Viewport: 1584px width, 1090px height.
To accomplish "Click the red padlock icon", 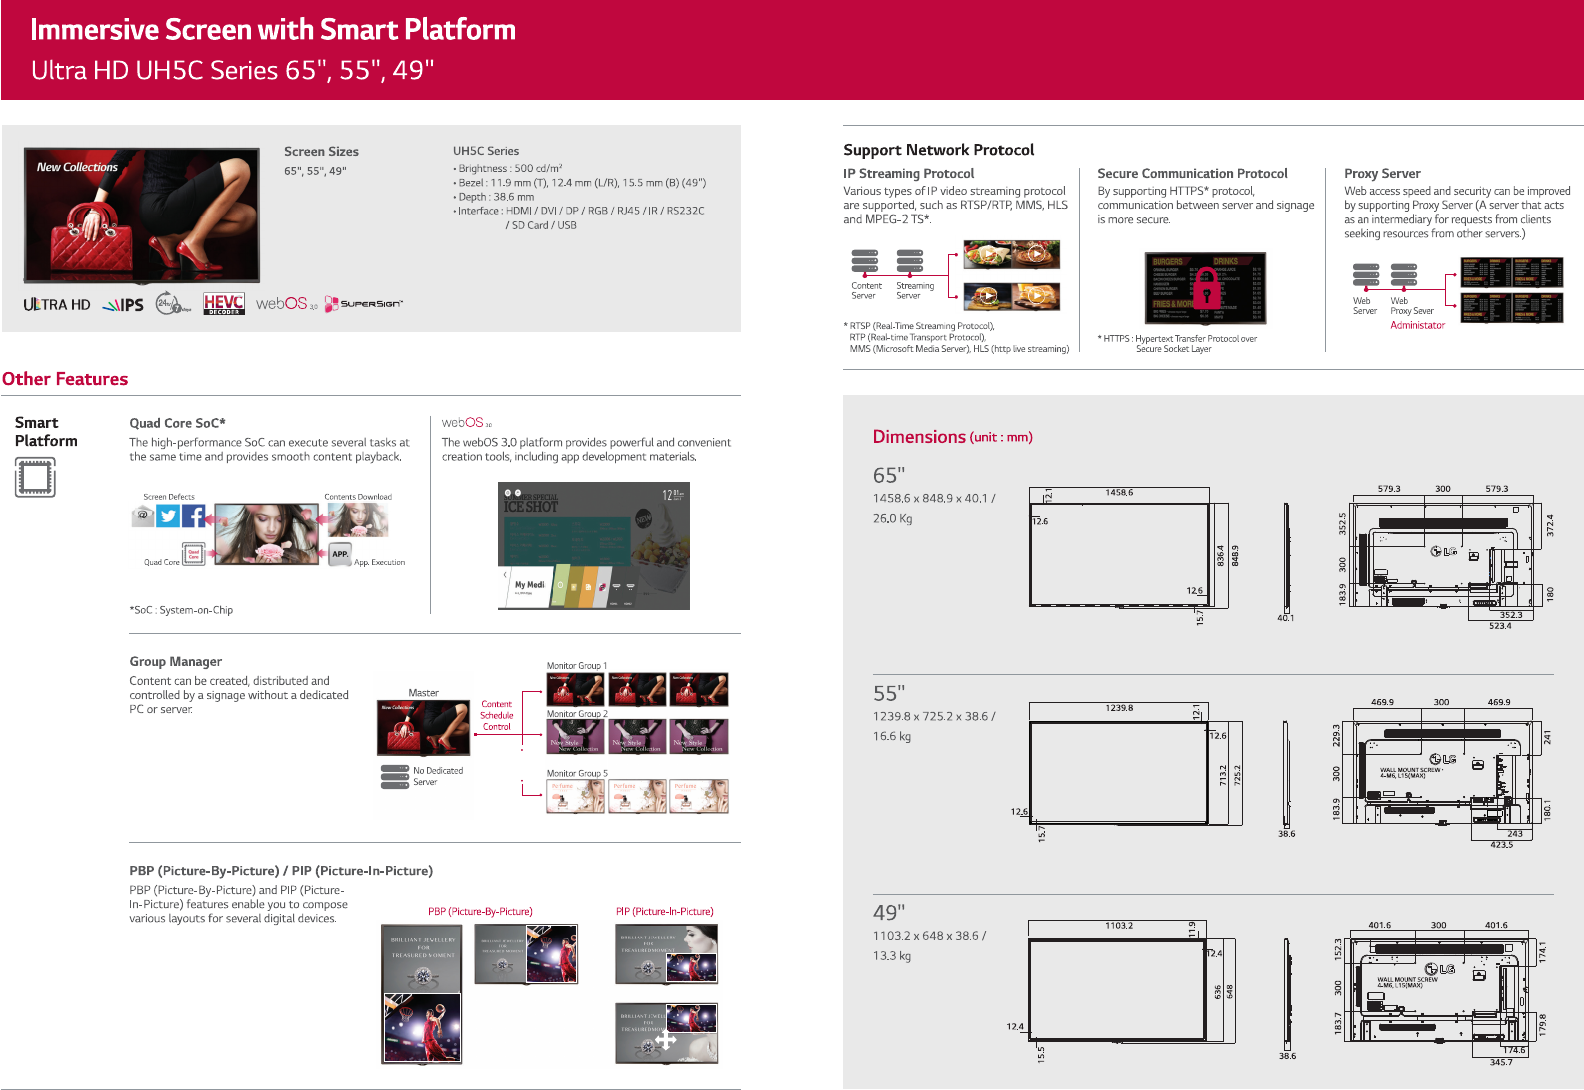I will (x=1207, y=288).
